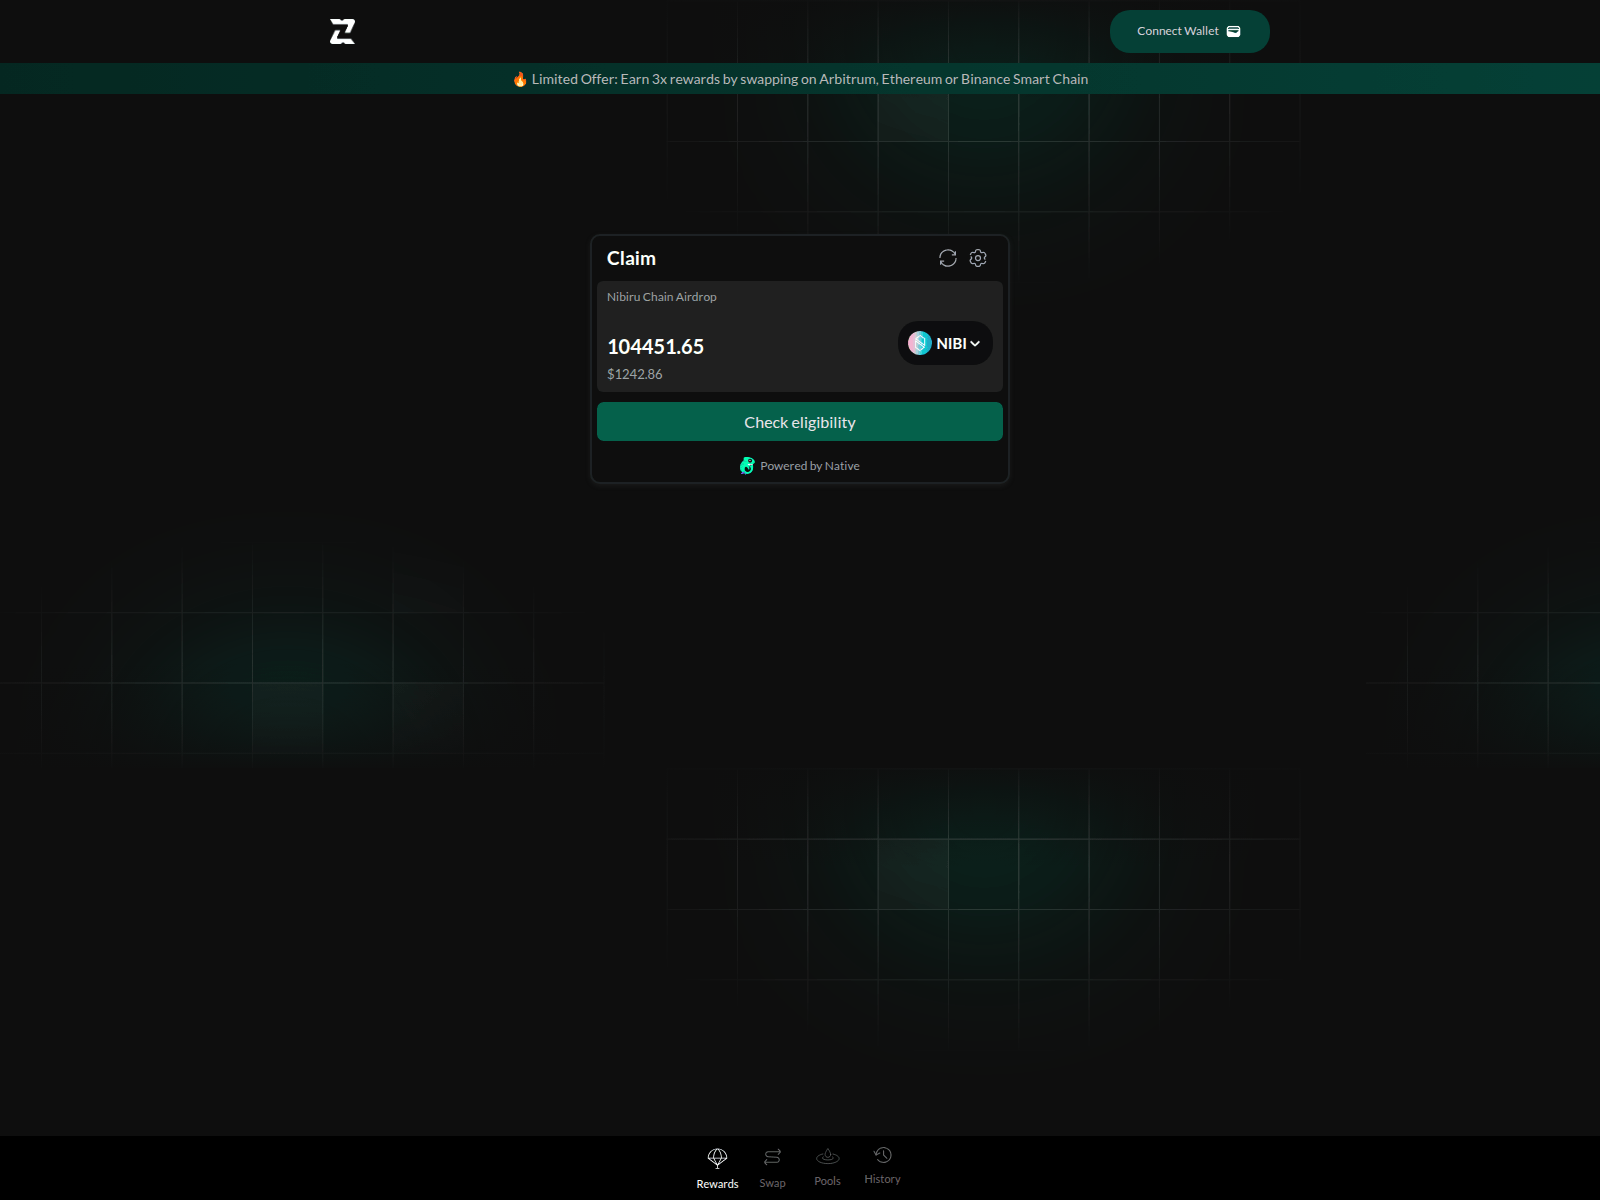
Task: Click the $1242.86 value text
Action: pos(635,374)
